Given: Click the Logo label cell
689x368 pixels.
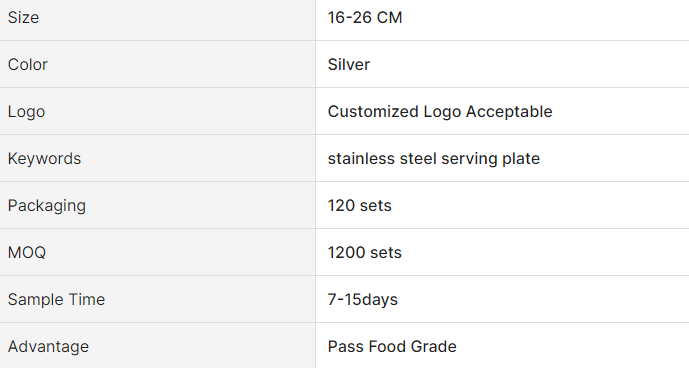Looking at the screenshot, I should (157, 111).
